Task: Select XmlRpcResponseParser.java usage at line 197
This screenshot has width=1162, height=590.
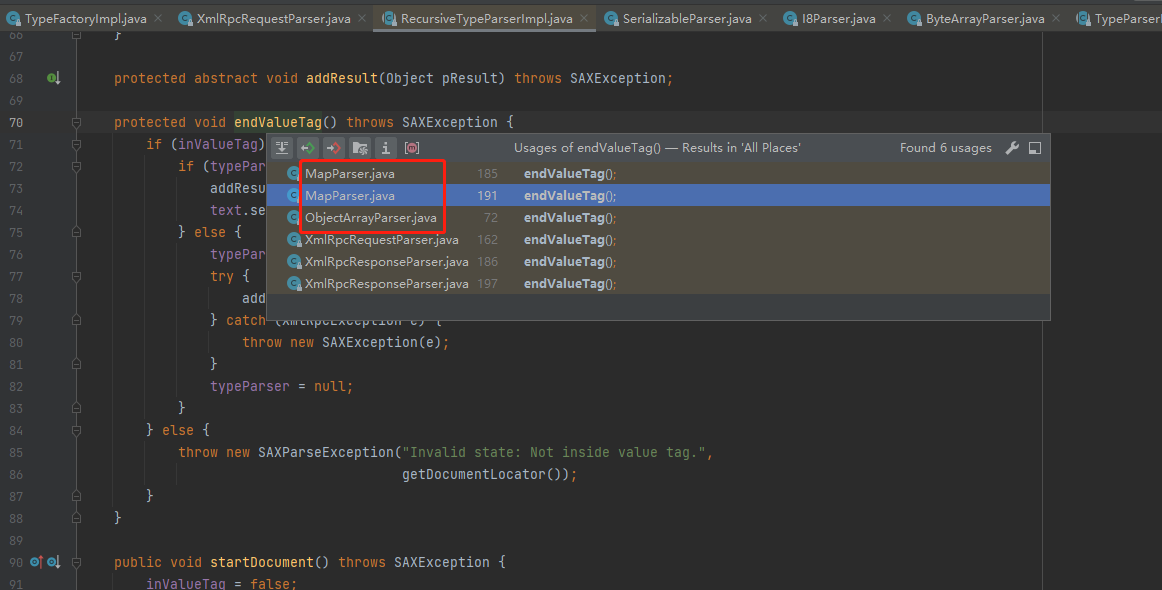Action: tap(658, 284)
